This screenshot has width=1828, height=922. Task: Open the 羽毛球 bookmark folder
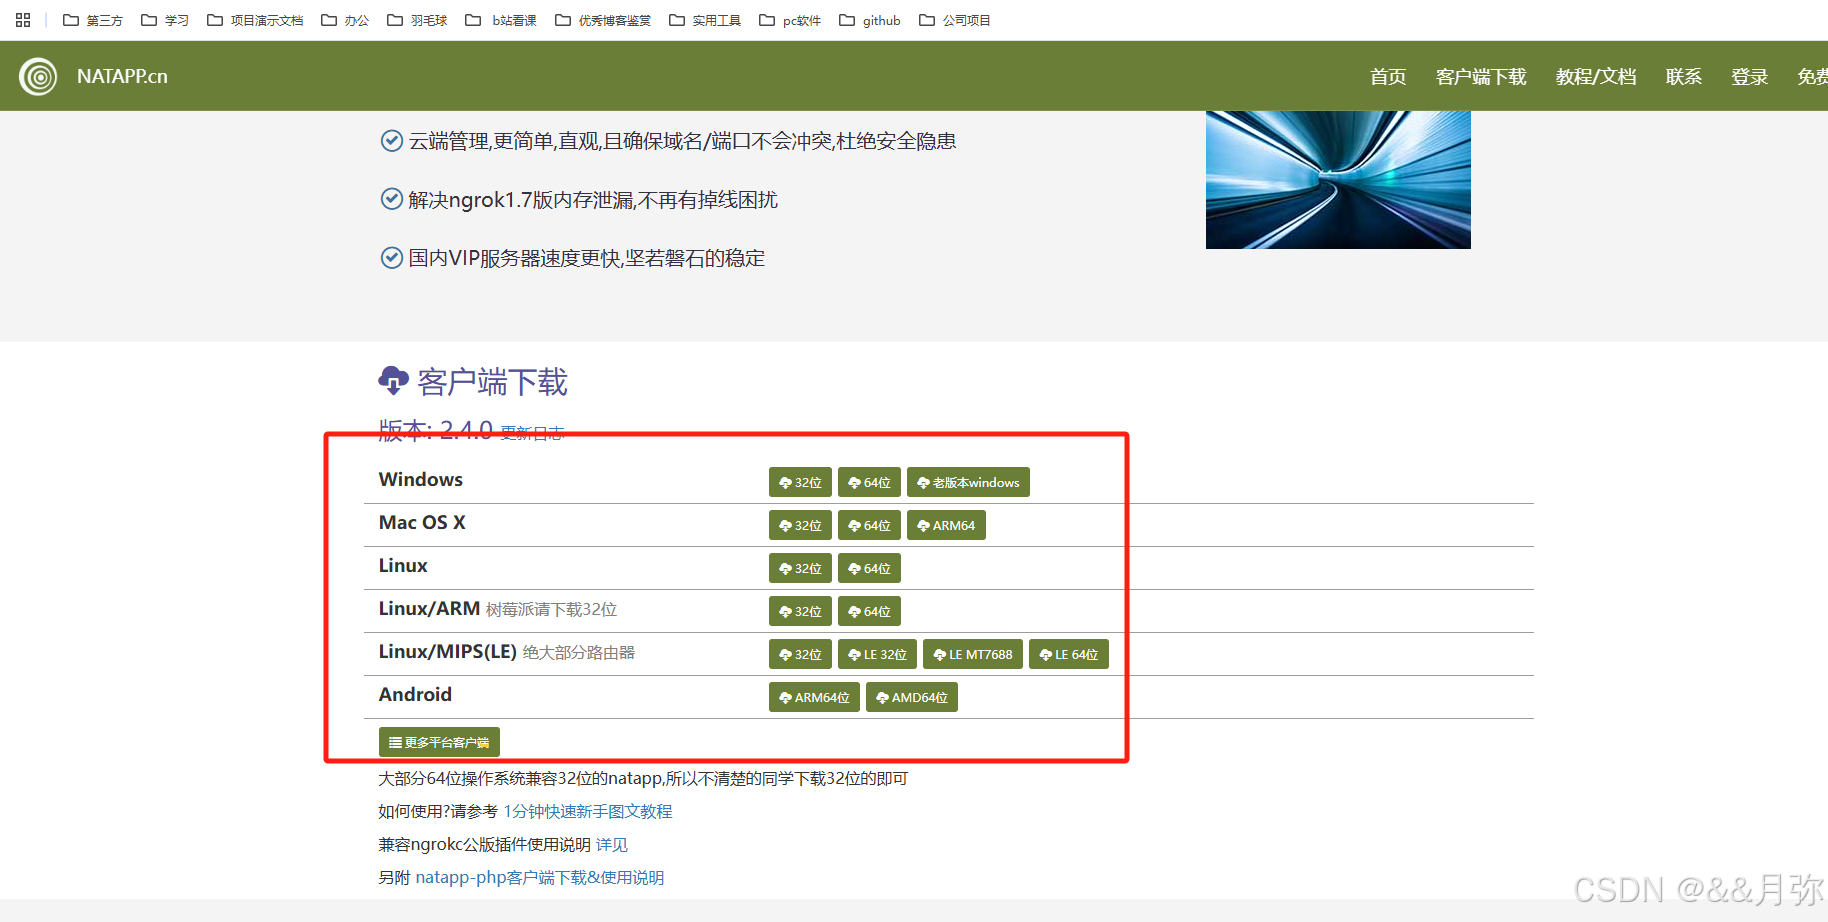point(417,20)
